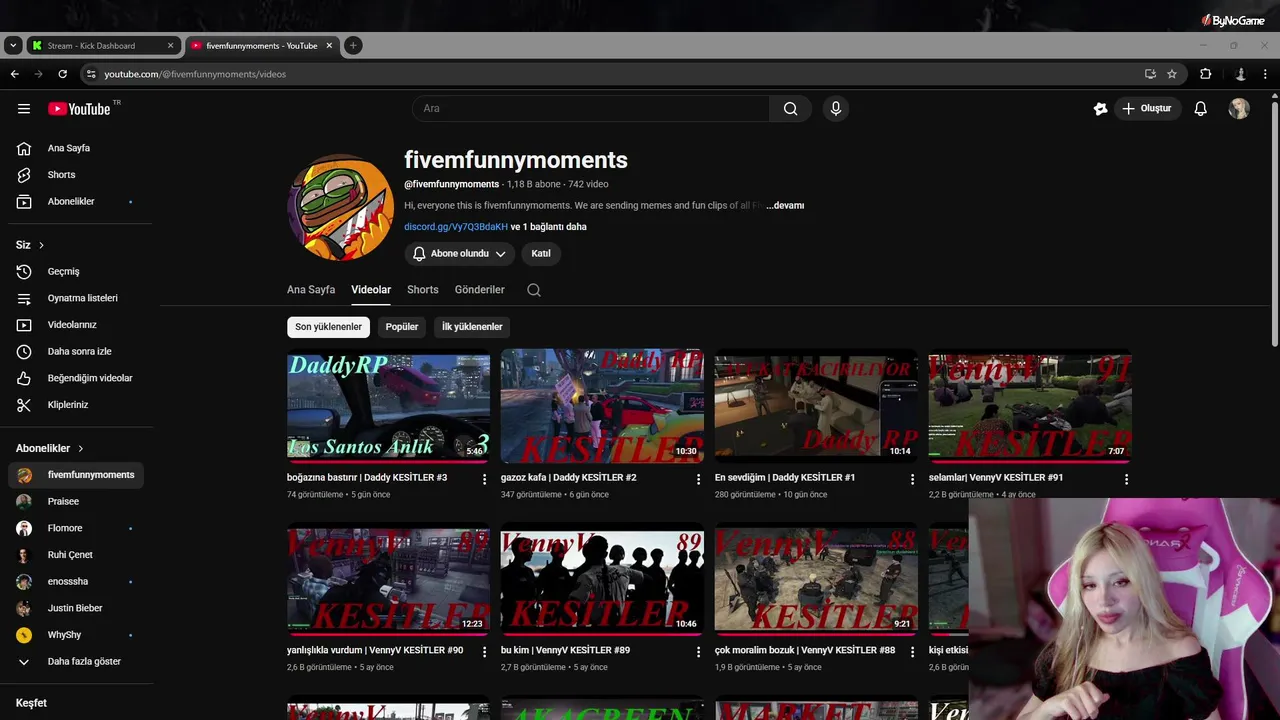Open Daddy KESİTLER #3 video thumbnail
Screen dimensions: 1280x720
(388, 405)
